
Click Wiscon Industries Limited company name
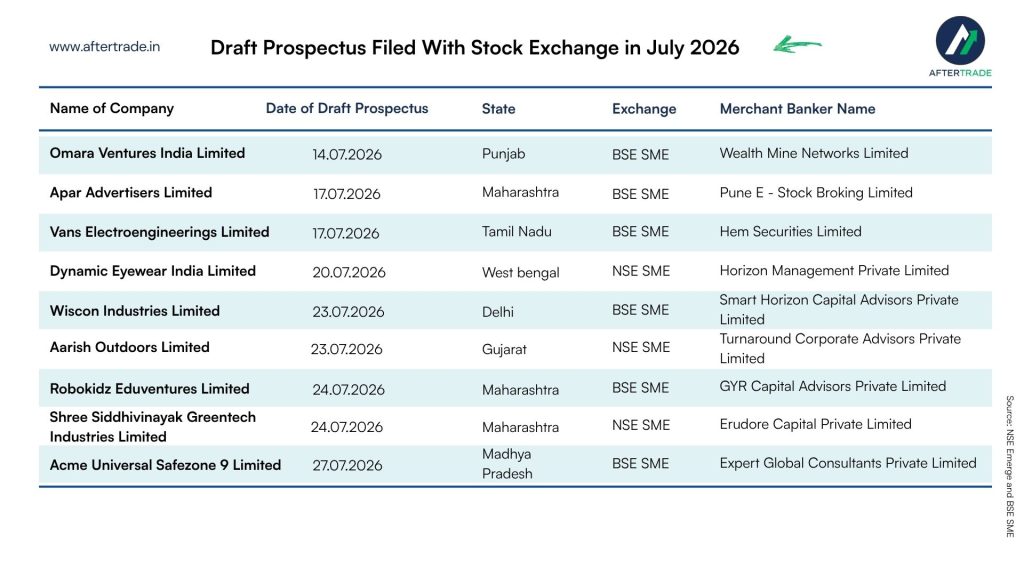point(135,311)
